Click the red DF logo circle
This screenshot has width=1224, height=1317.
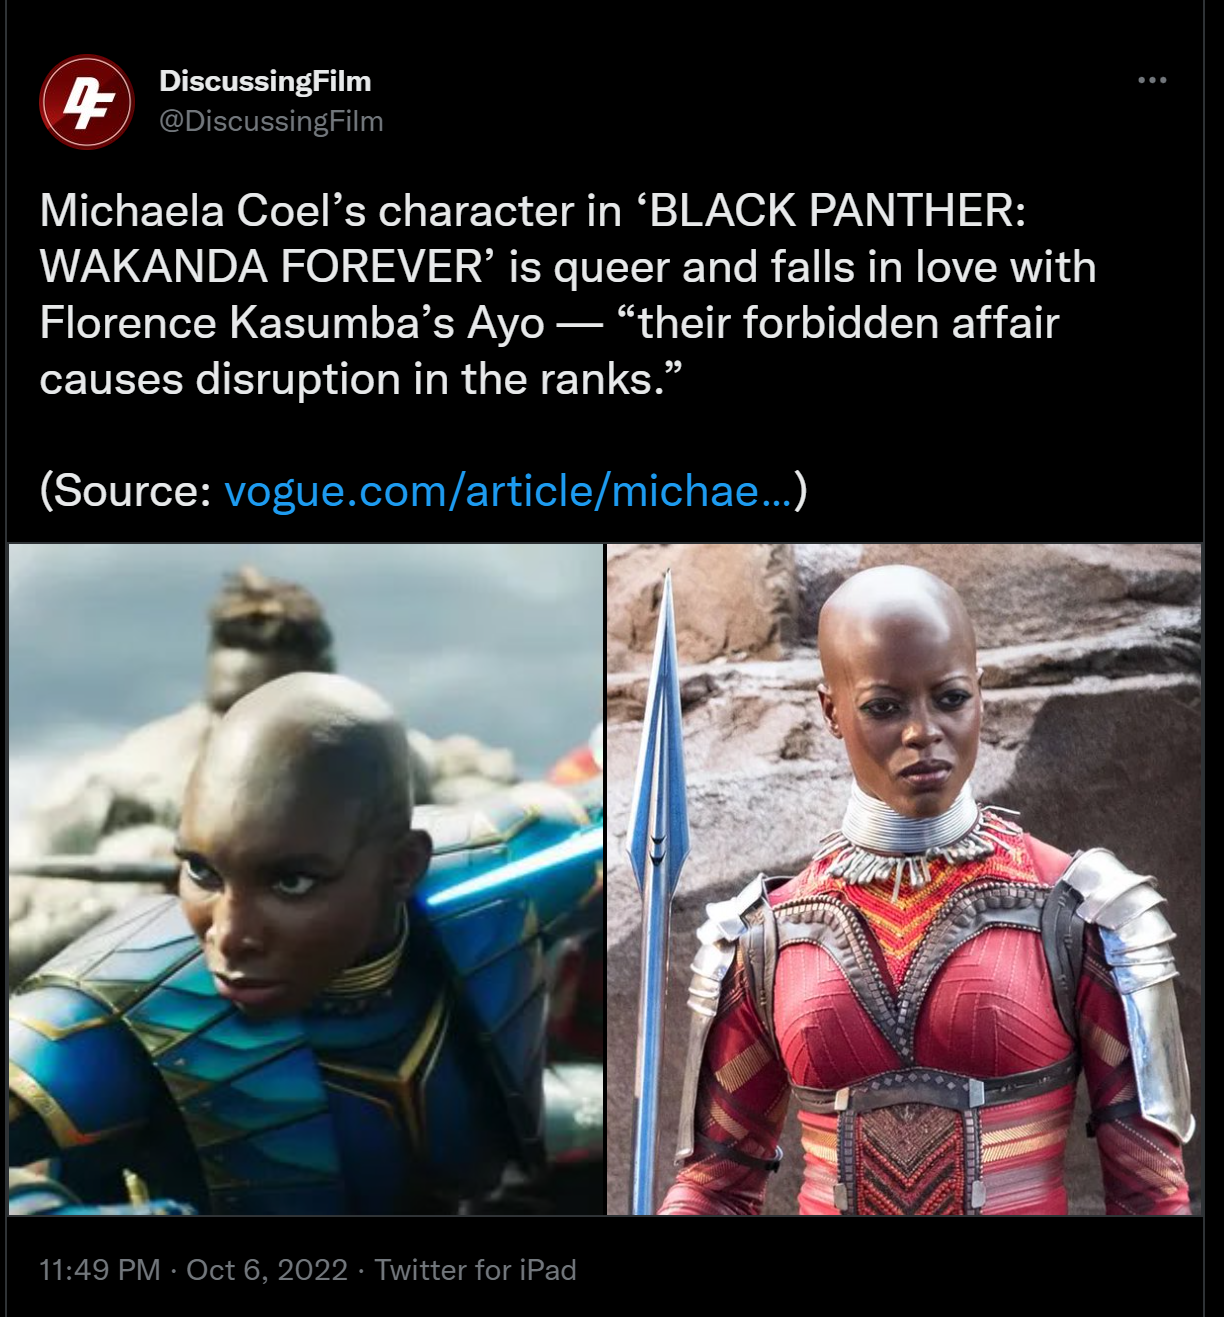(x=86, y=101)
